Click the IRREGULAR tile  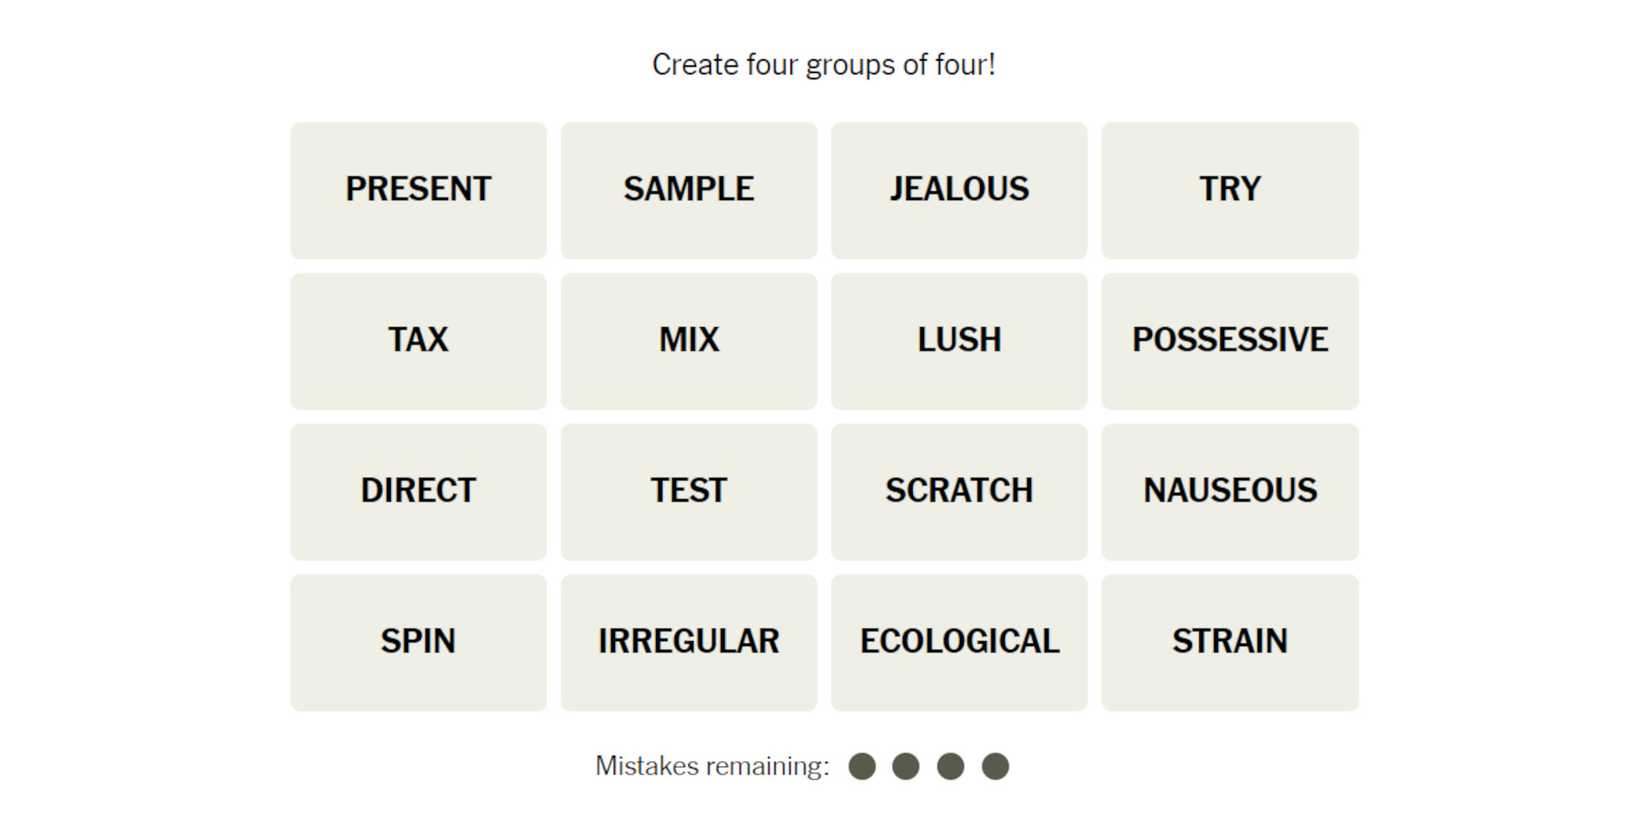(689, 642)
